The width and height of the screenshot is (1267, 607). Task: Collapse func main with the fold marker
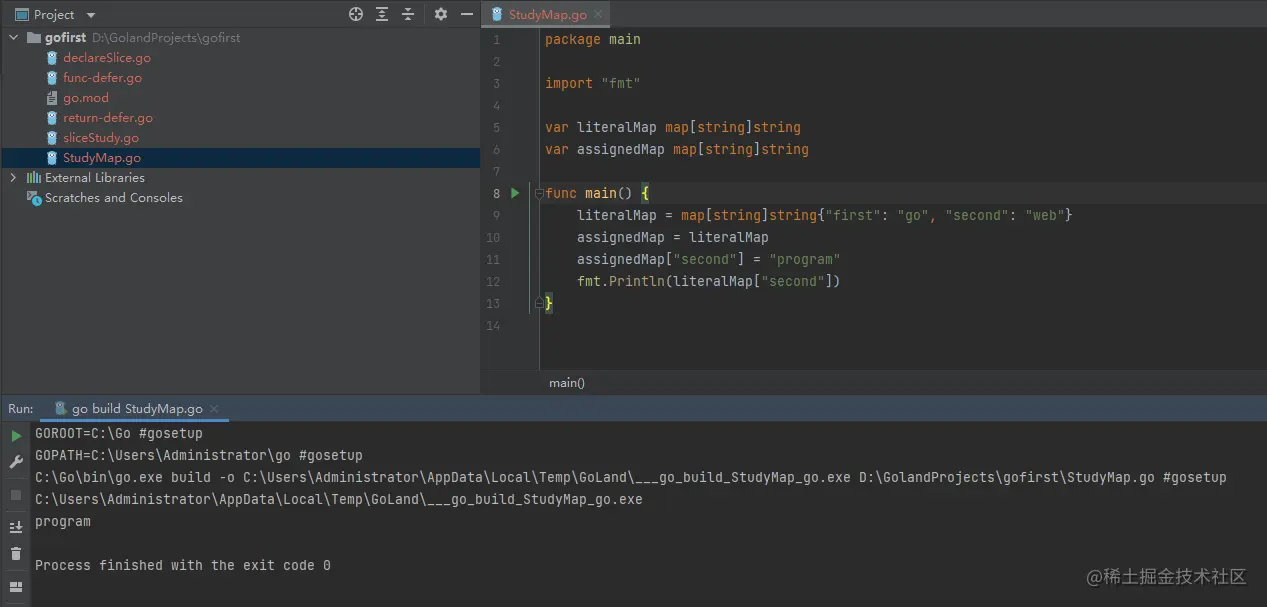tap(538, 193)
